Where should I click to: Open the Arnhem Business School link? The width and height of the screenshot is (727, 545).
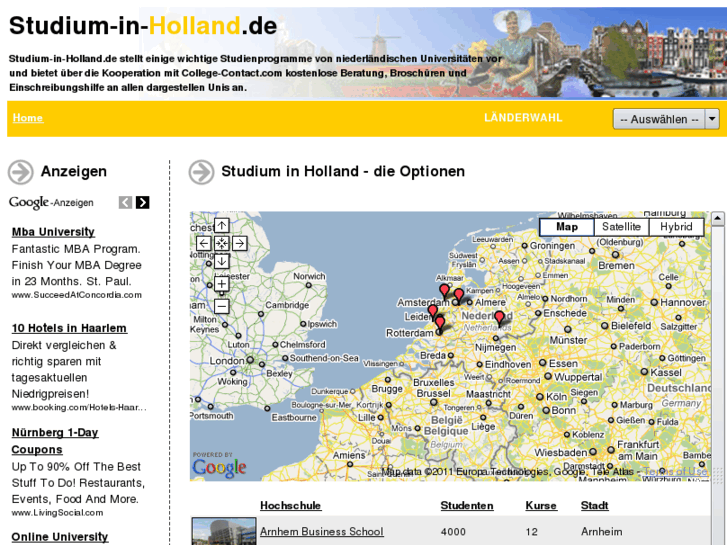click(322, 532)
